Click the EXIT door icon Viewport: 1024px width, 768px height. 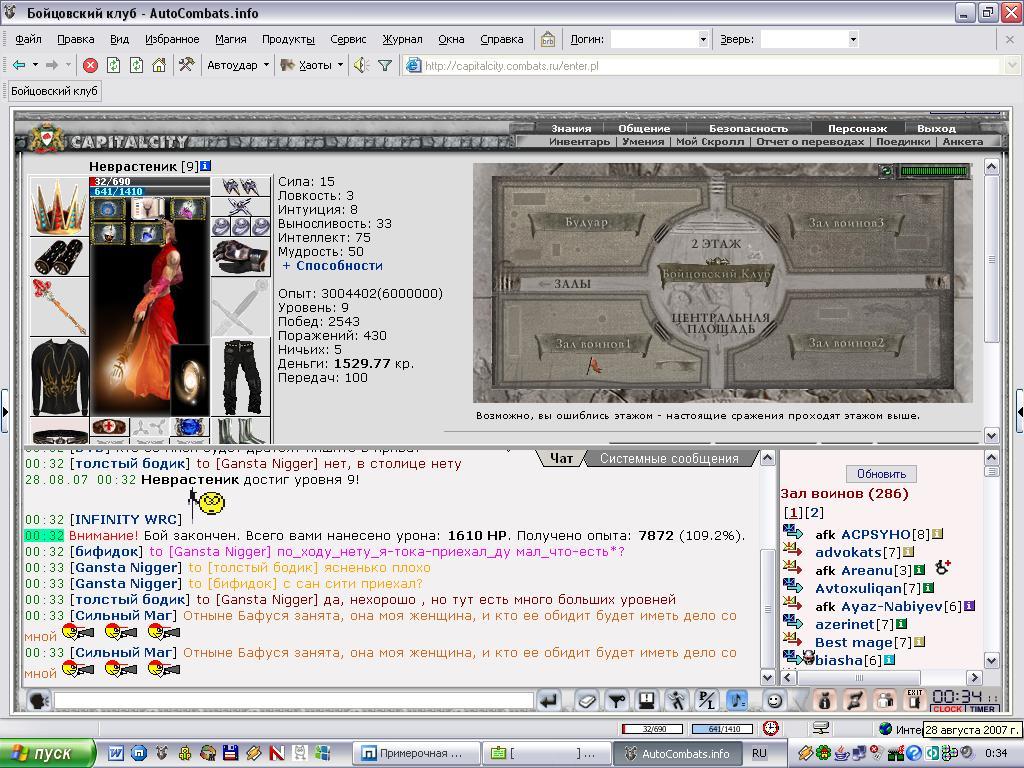[915, 700]
